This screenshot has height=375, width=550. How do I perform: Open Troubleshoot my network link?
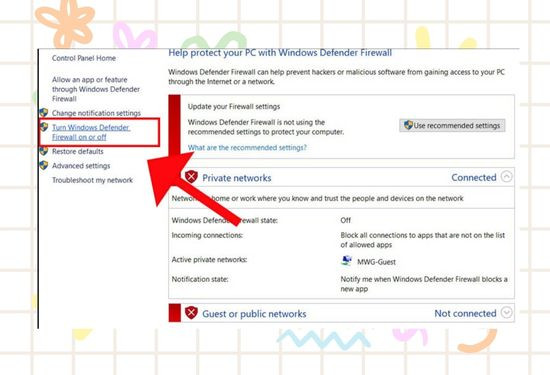coord(92,180)
